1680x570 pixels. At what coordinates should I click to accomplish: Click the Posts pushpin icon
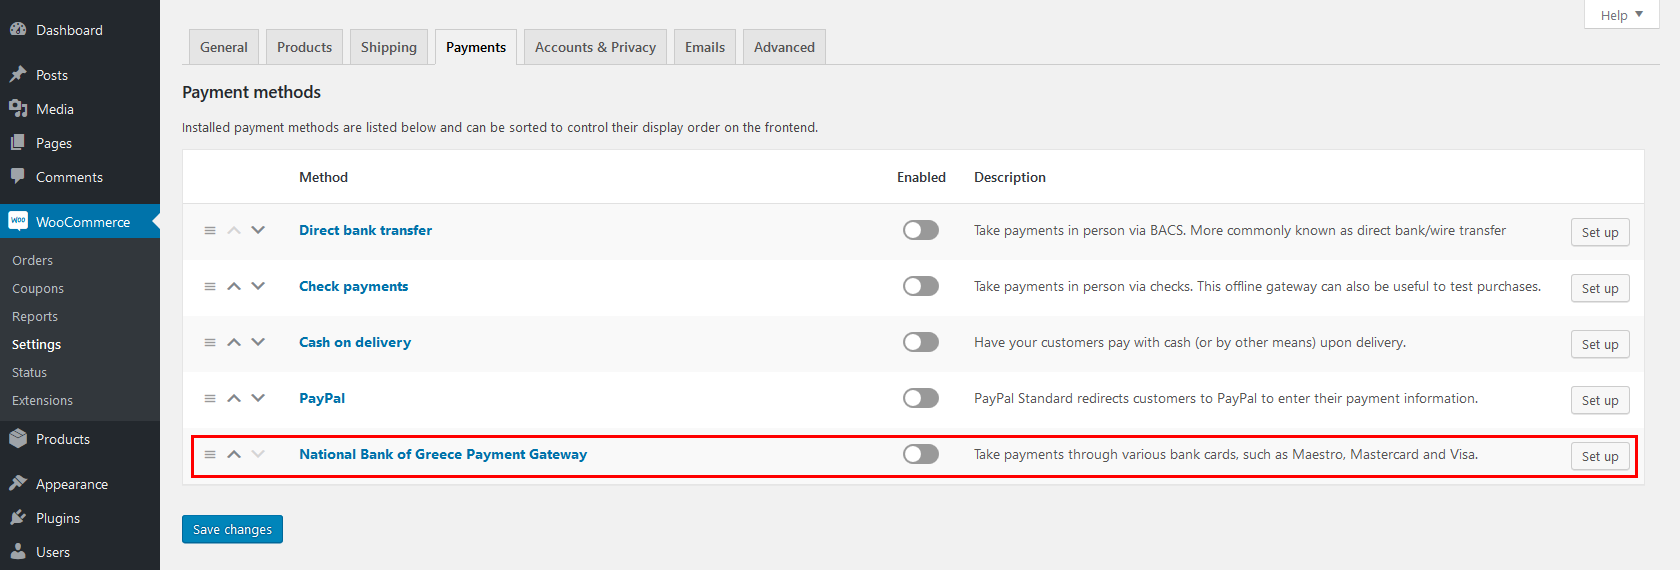pyautogui.click(x=18, y=75)
